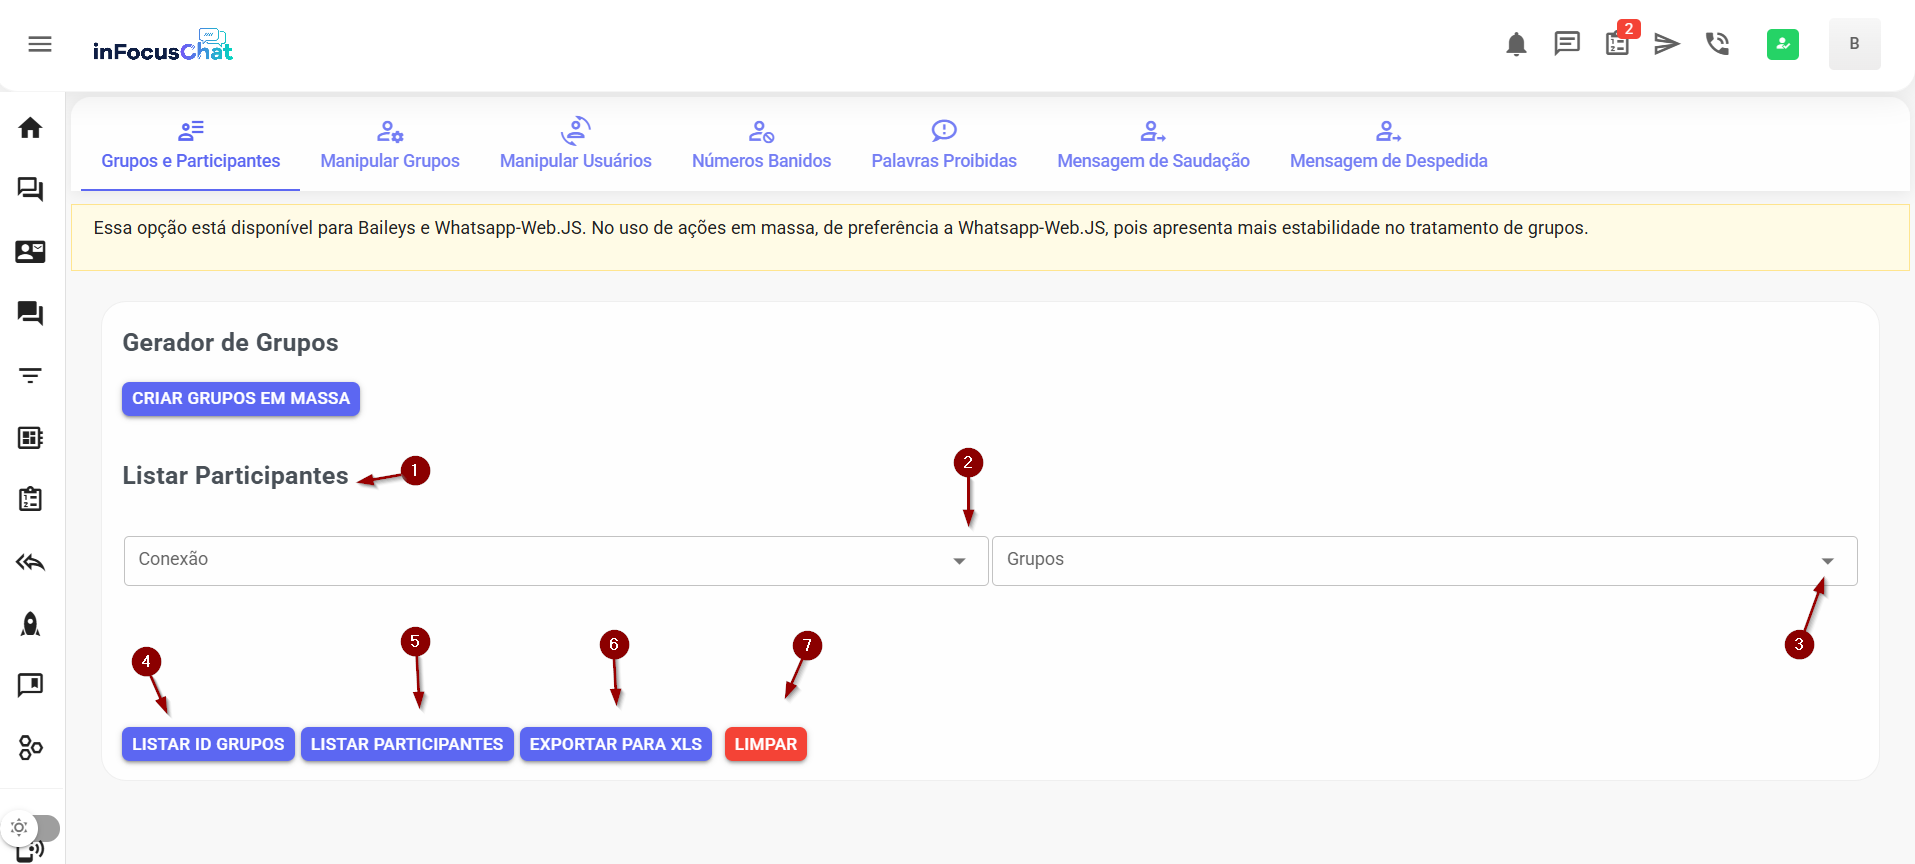This screenshot has width=1915, height=864.
Task: Open the hamburger menu
Action: 40,44
